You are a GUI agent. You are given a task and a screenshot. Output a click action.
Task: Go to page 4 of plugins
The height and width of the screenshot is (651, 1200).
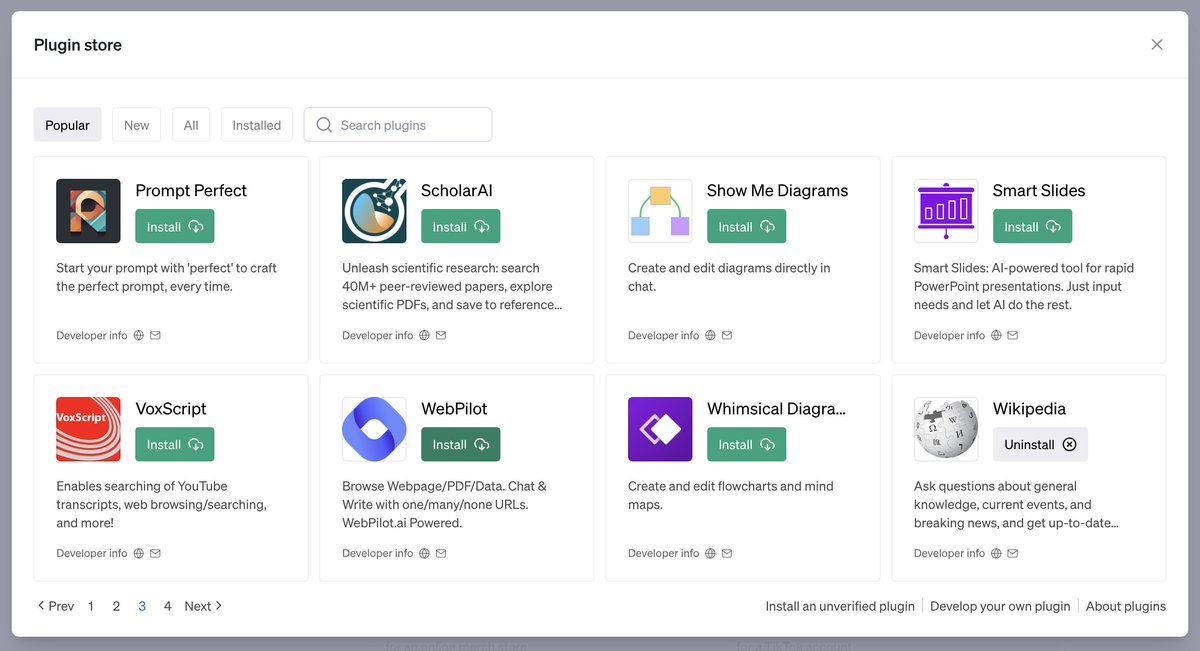tap(167, 606)
